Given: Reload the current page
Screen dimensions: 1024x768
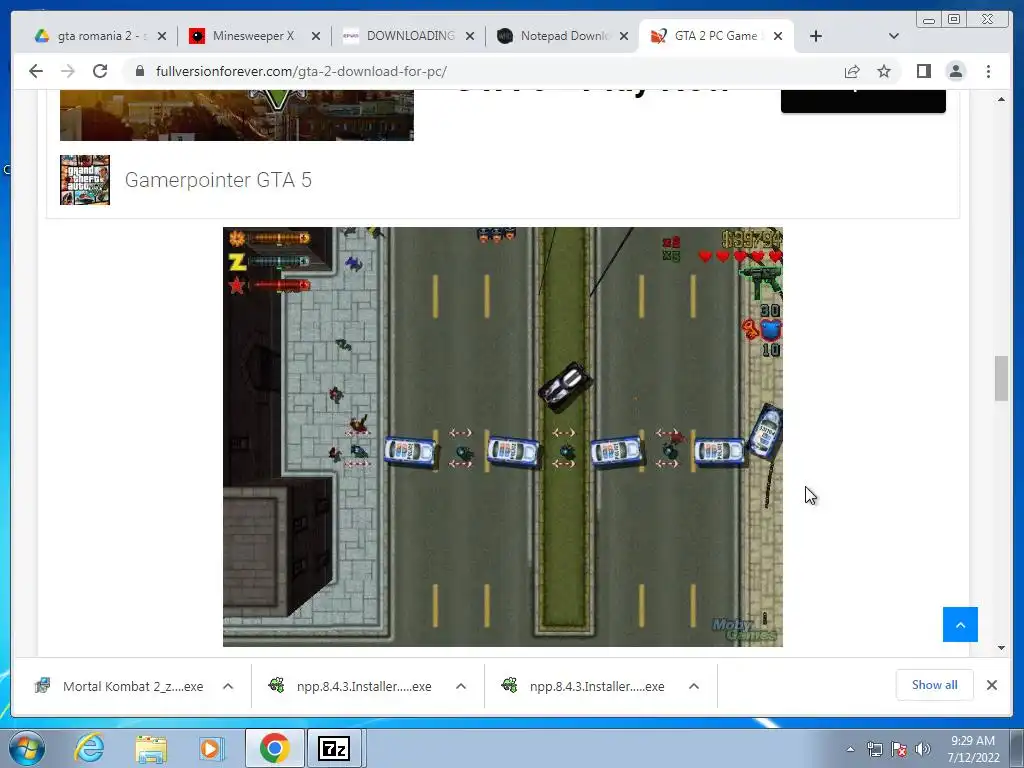Looking at the screenshot, I should pos(100,71).
